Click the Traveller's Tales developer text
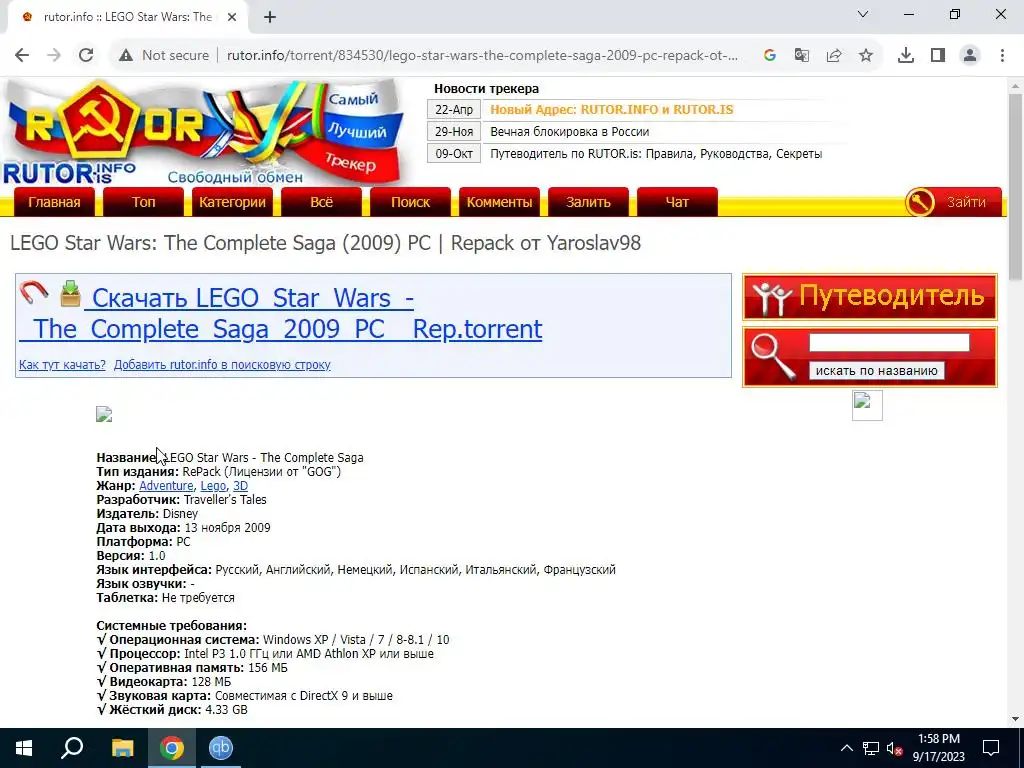Viewport: 1024px width, 768px height. pos(225,500)
